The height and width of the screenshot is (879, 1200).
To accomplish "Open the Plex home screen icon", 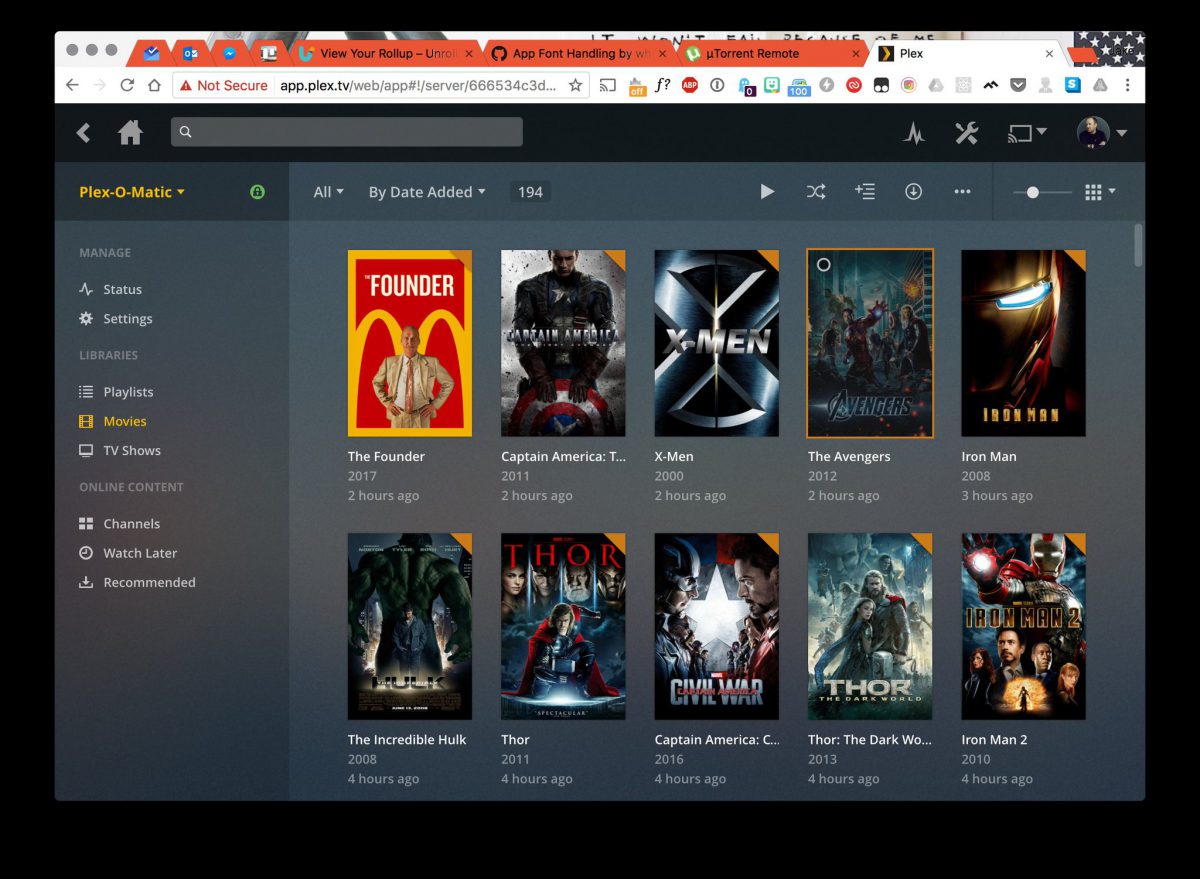I will 131,132.
